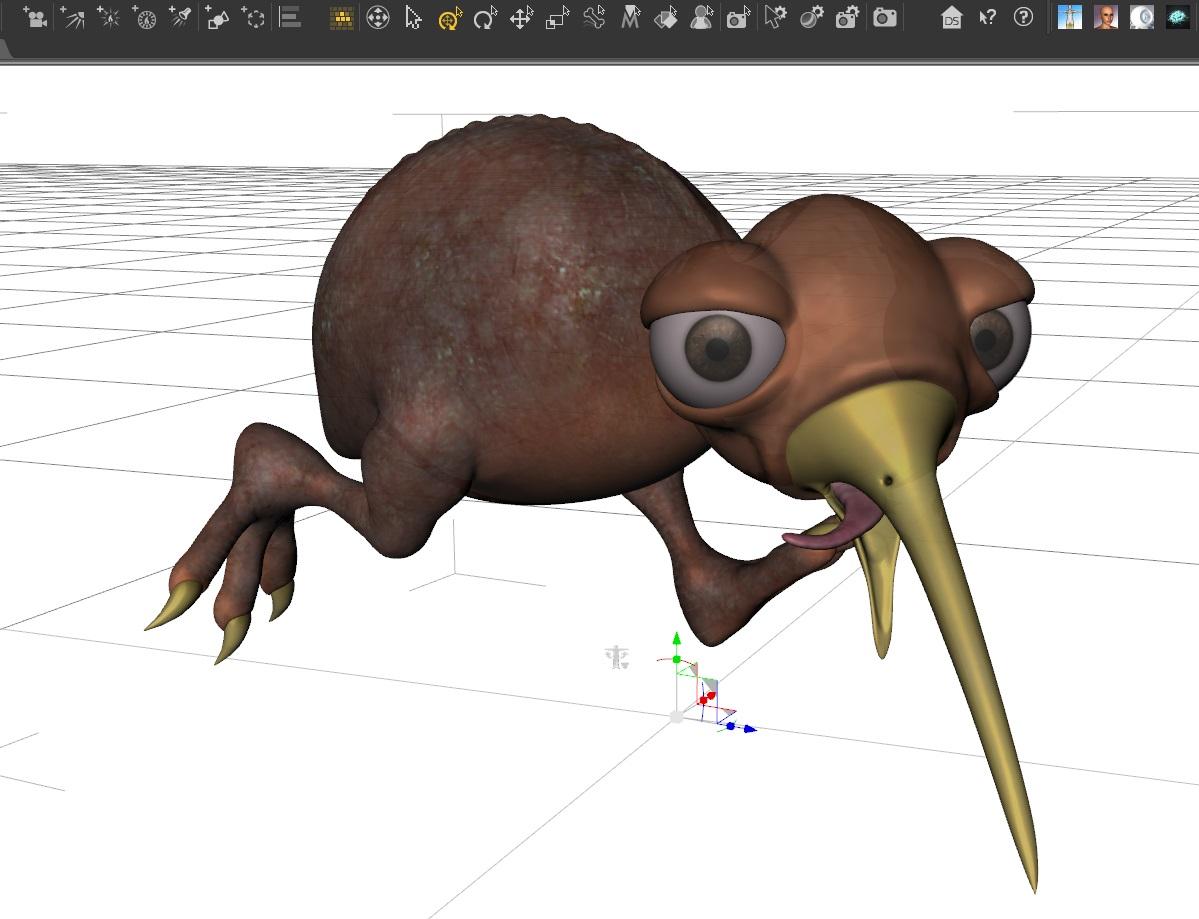Image resolution: width=1199 pixels, height=919 pixels.
Task: Create a new spotlight
Action: point(180,17)
